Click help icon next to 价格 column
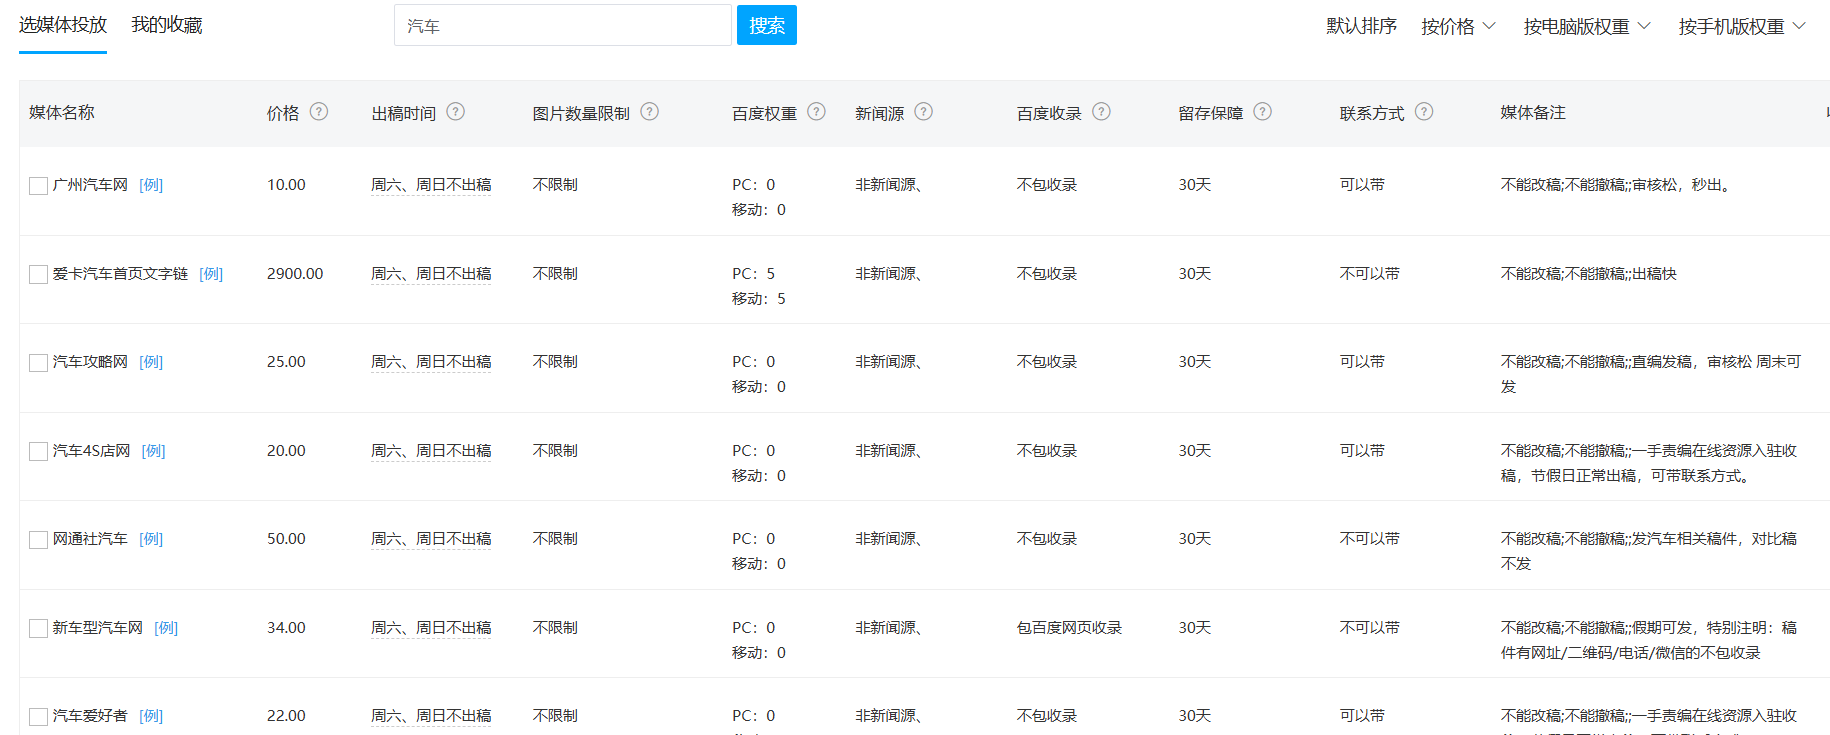 click(319, 112)
